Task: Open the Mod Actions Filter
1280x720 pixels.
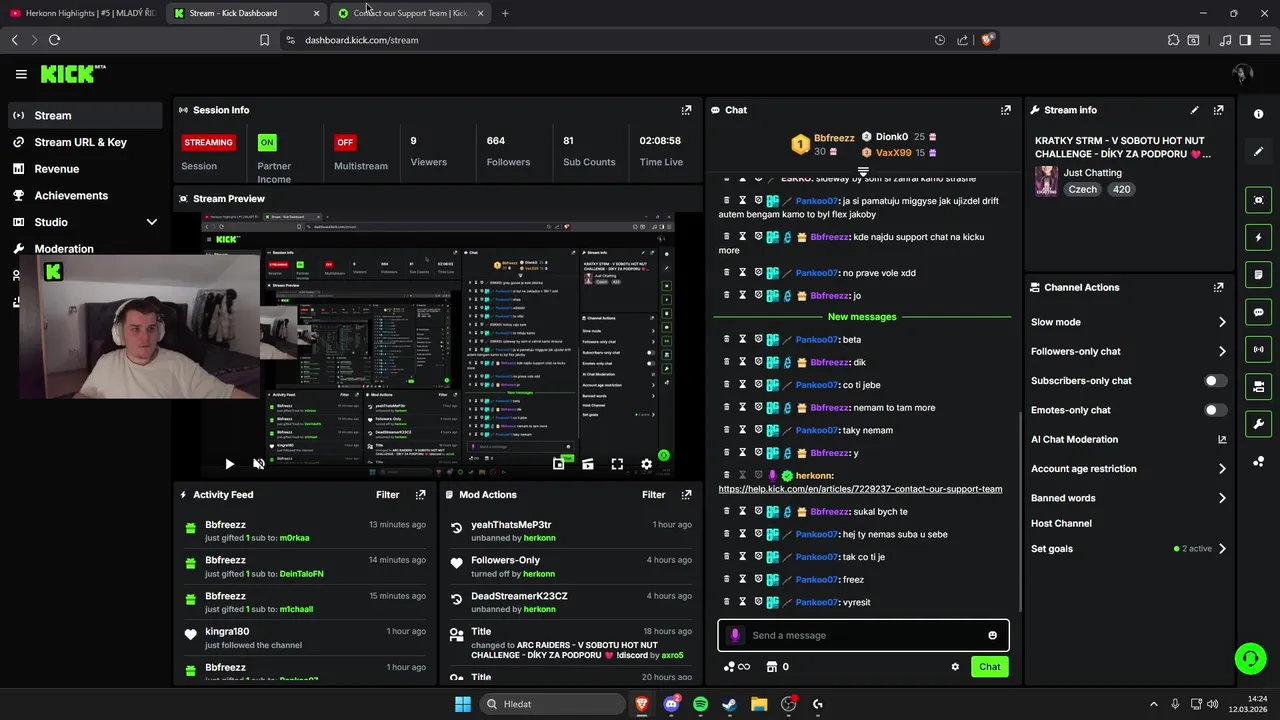Action: (x=653, y=494)
